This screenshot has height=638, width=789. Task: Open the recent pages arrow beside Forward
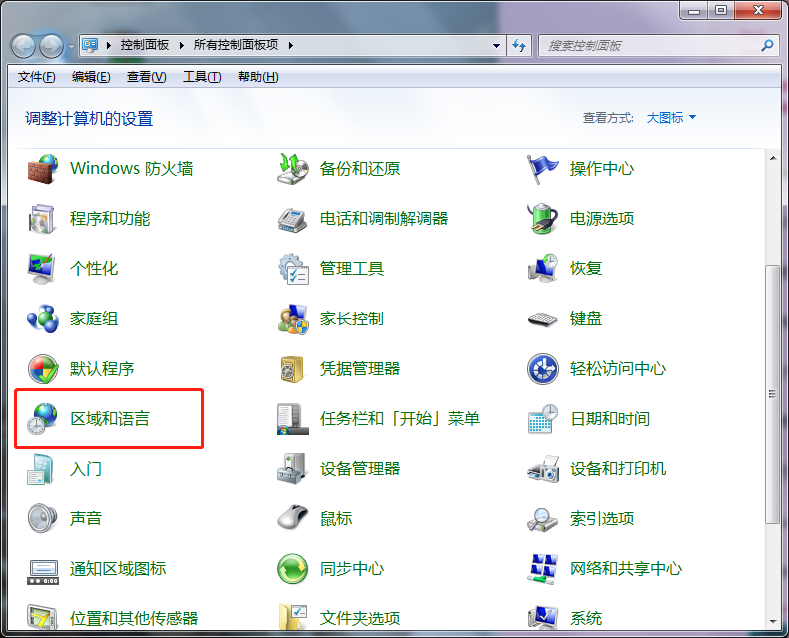coord(71,46)
